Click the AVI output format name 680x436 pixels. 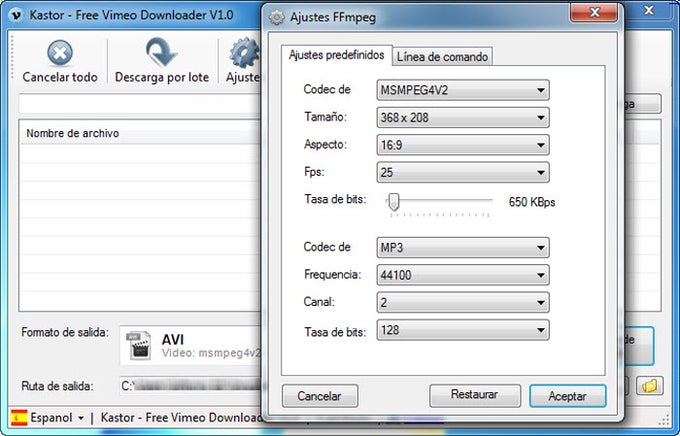click(x=173, y=340)
